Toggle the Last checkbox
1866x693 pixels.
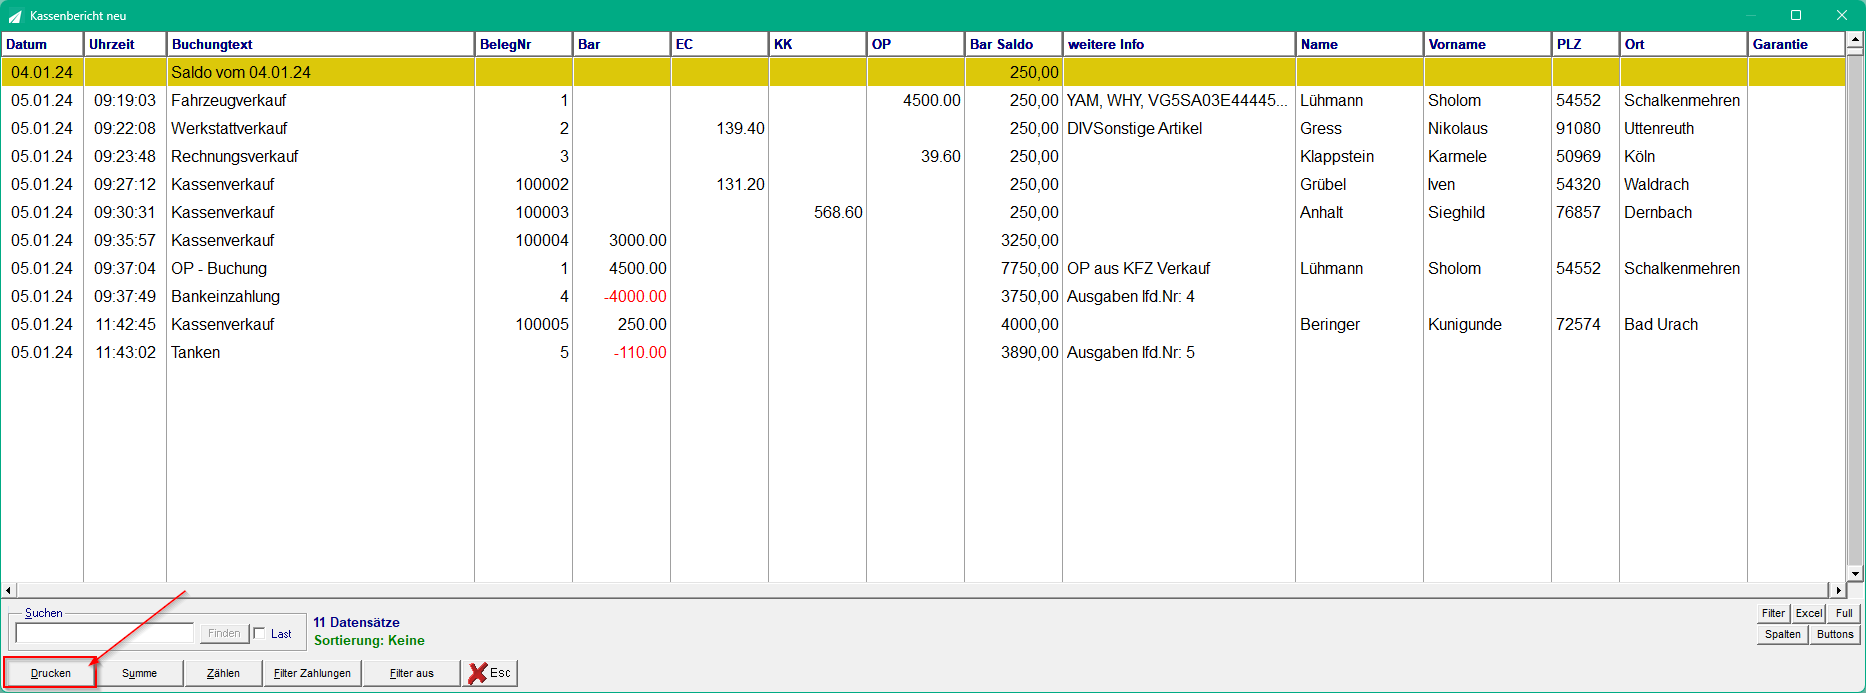pyautogui.click(x=260, y=633)
